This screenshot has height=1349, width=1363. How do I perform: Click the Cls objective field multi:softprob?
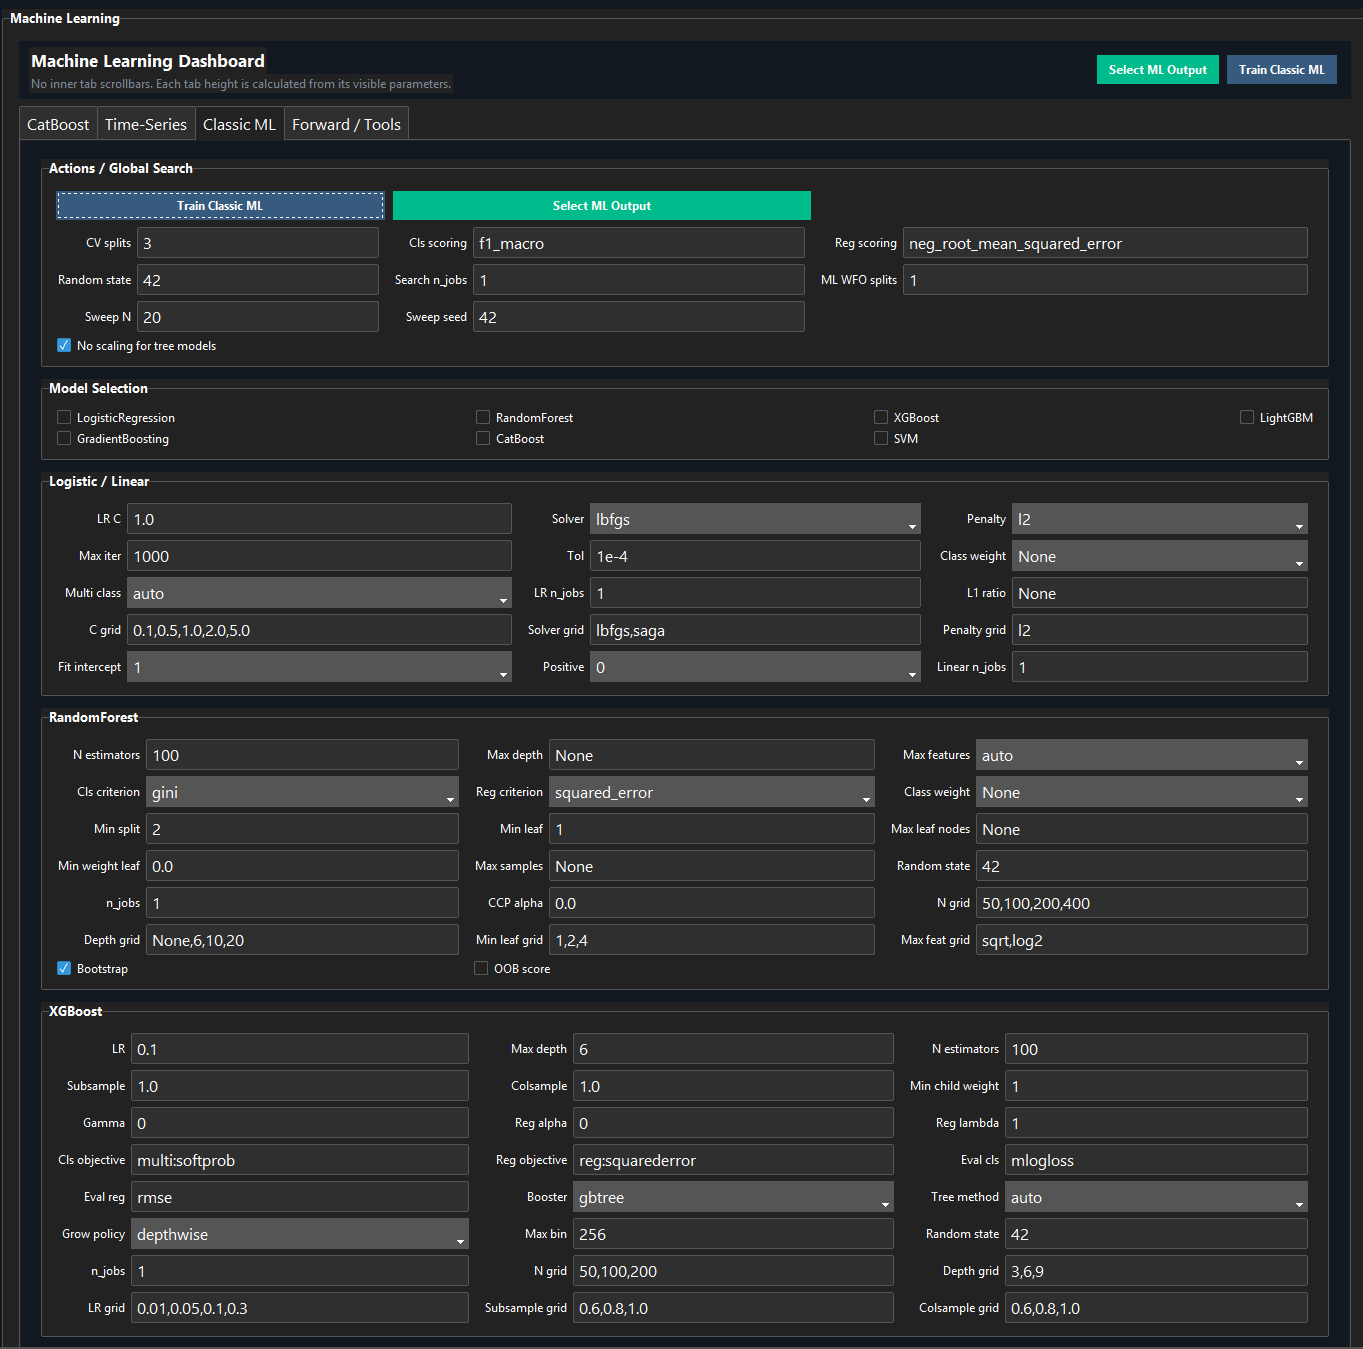(x=300, y=1160)
